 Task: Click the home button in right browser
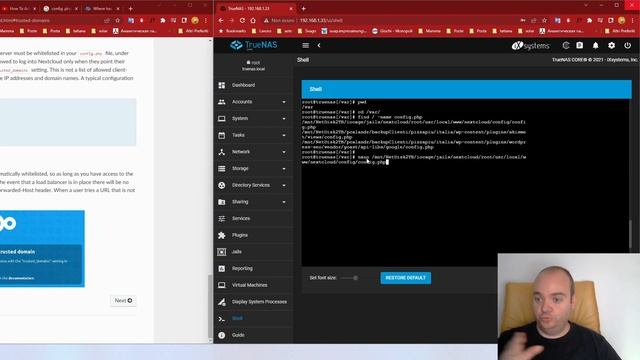tap(253, 20)
